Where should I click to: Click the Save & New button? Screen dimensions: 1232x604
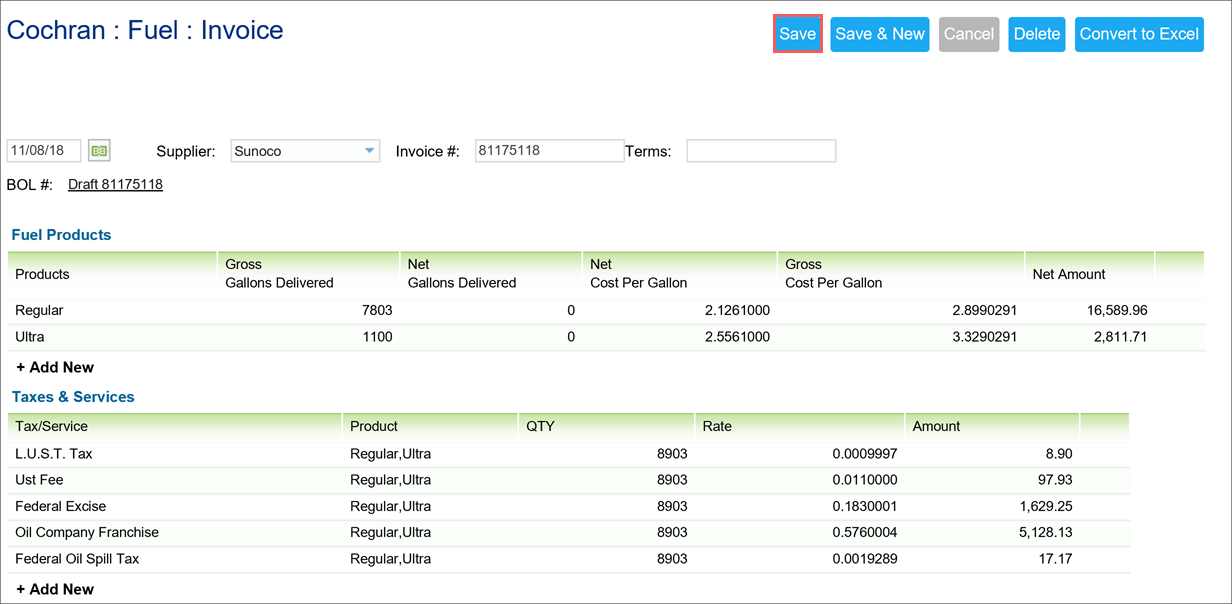tap(880, 34)
